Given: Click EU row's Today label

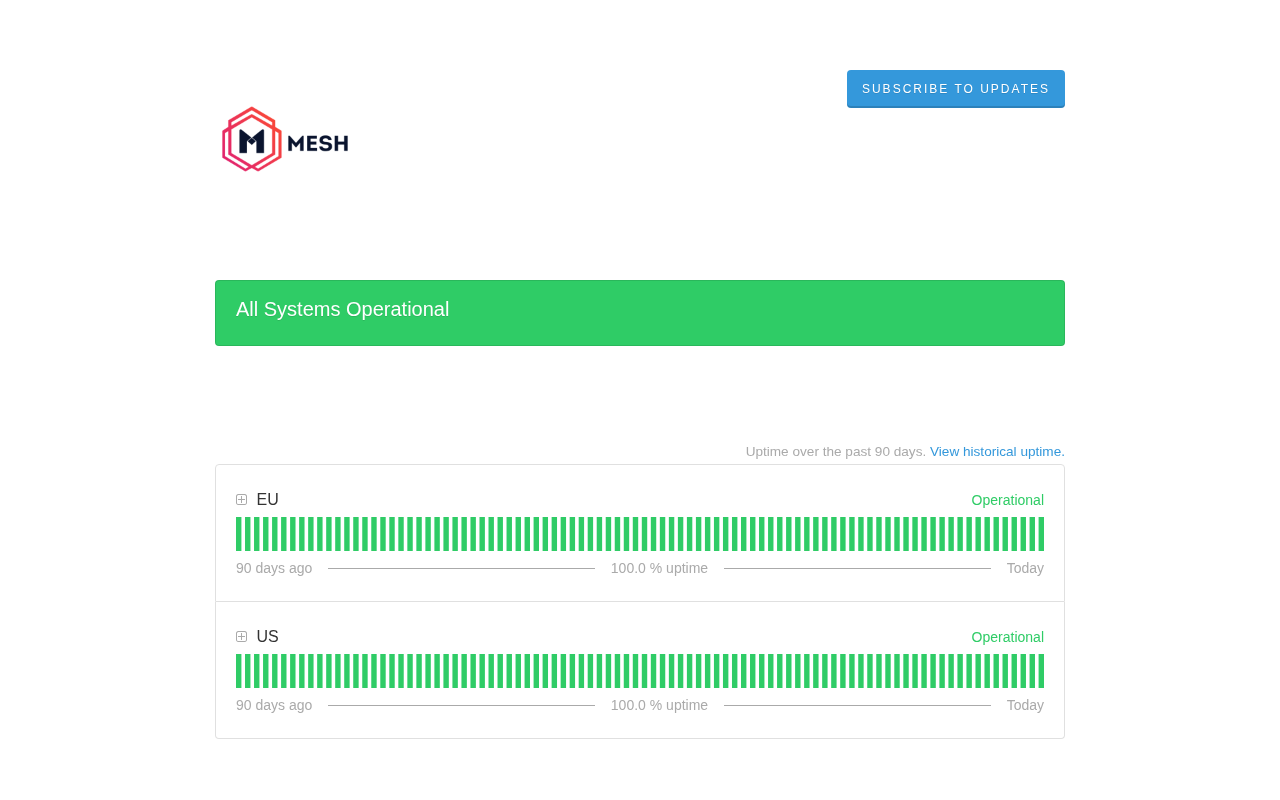Looking at the screenshot, I should pos(1025,568).
